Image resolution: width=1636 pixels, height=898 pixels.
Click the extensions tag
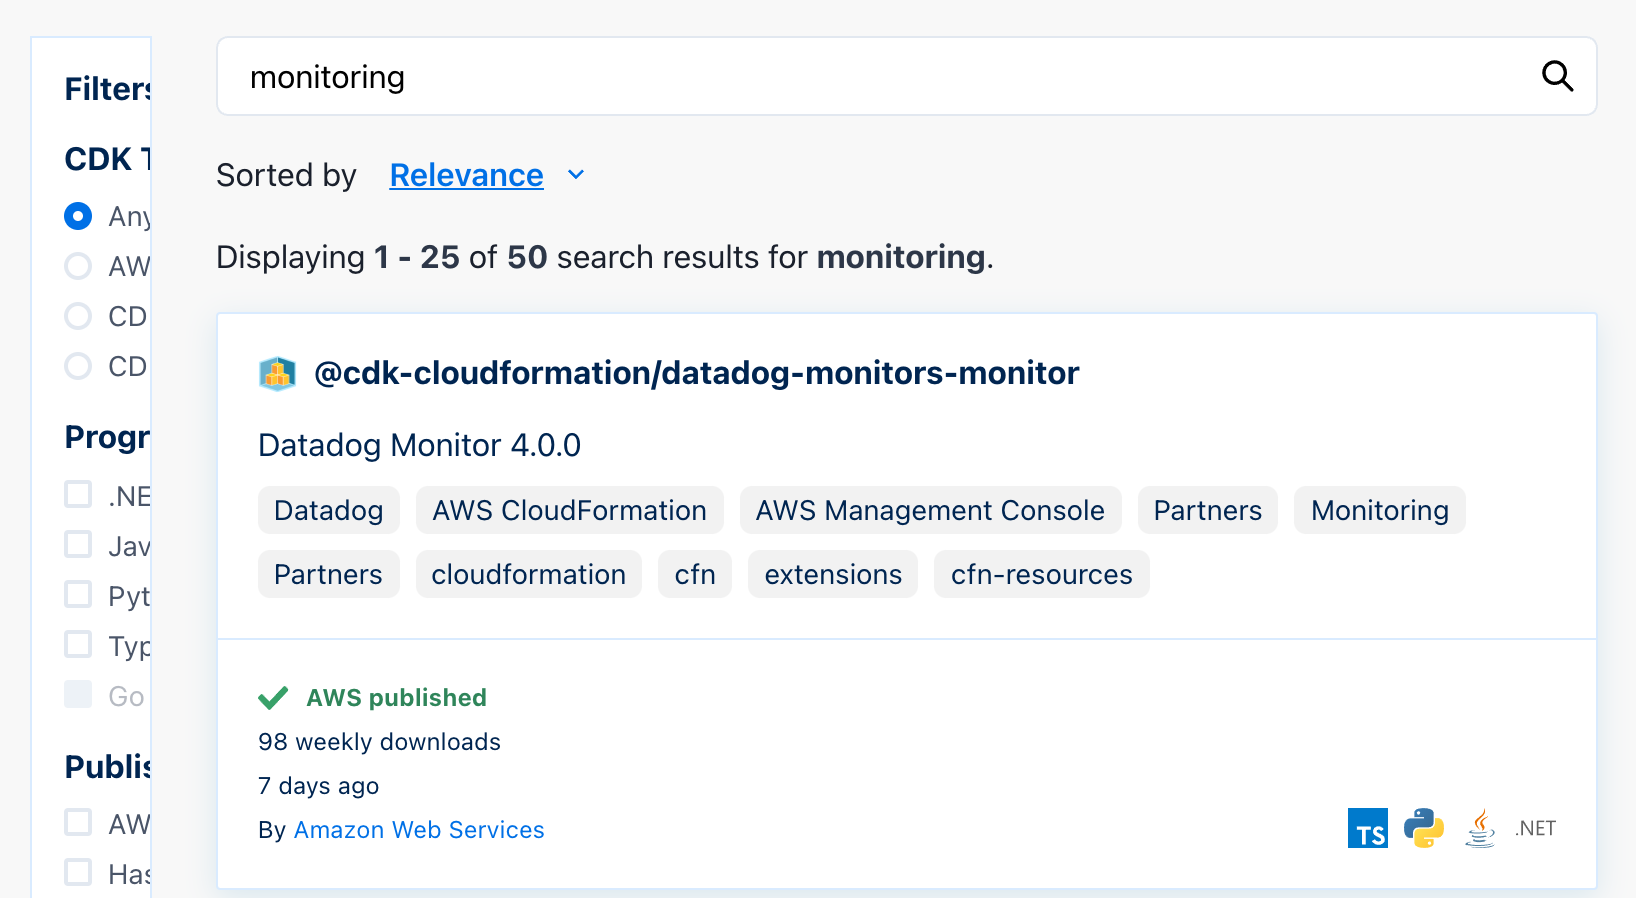pos(833,574)
